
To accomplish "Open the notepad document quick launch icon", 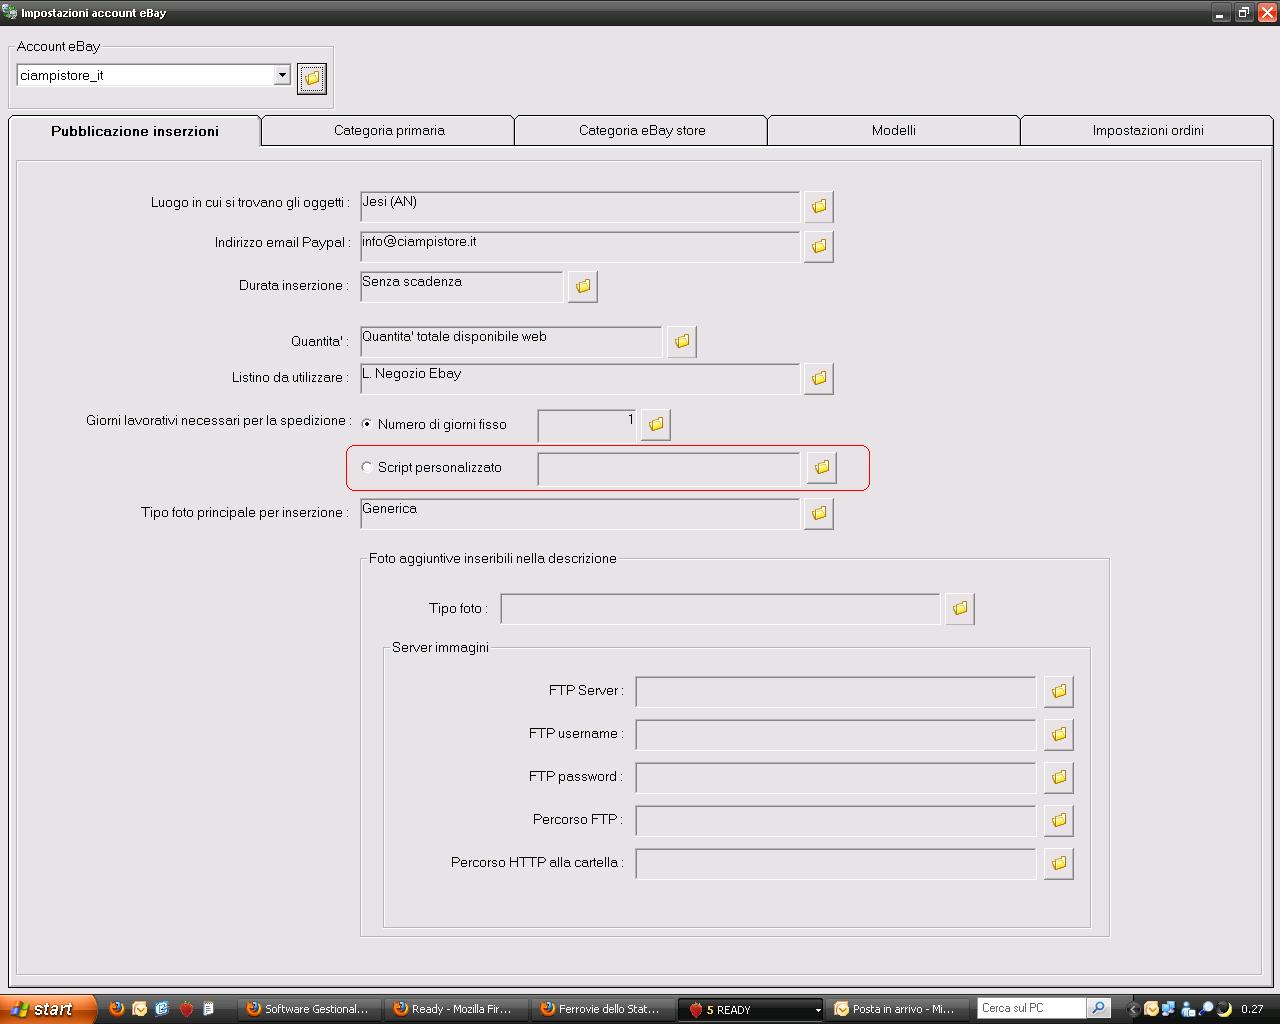I will [209, 1009].
